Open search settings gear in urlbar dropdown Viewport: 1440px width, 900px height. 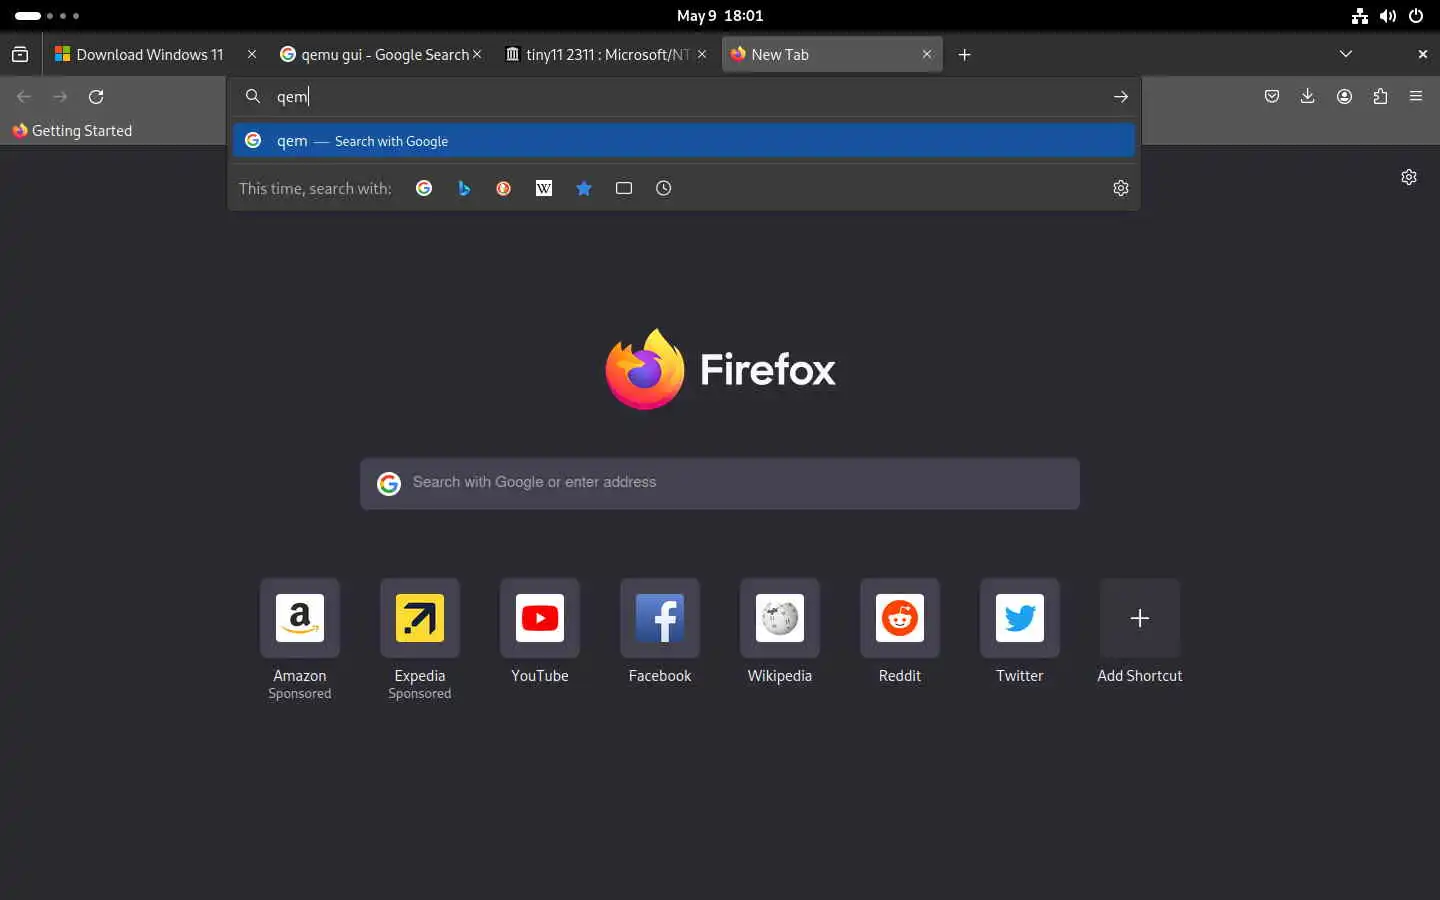pyautogui.click(x=1121, y=188)
